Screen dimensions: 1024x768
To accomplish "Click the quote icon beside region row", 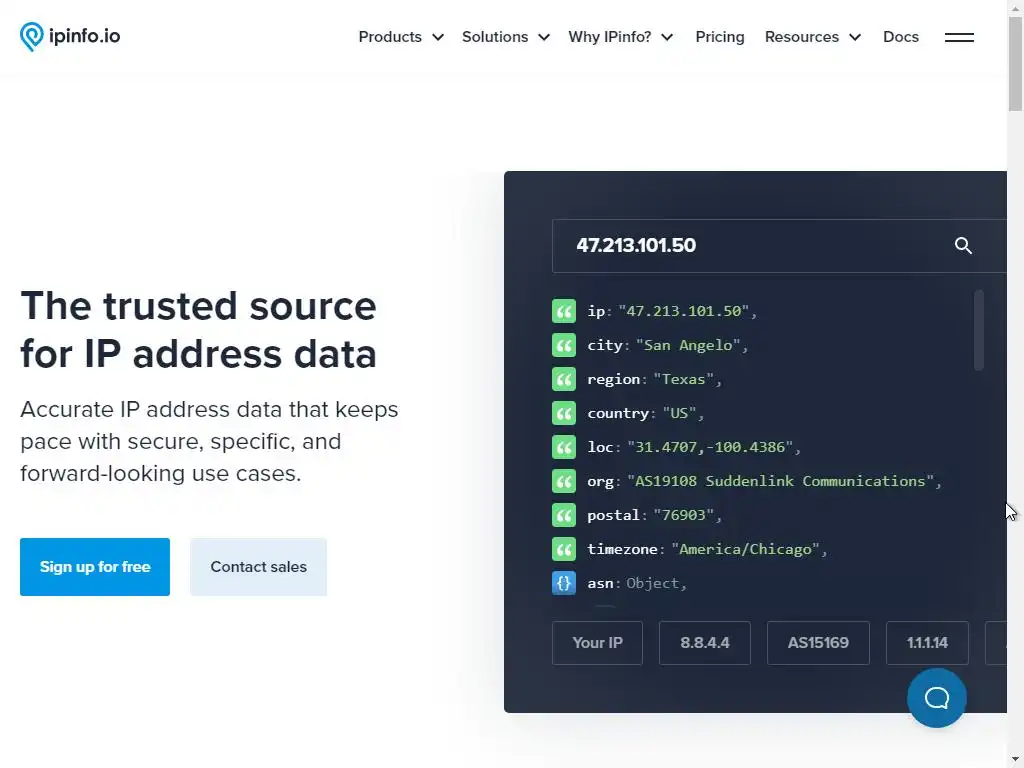I will coord(564,379).
